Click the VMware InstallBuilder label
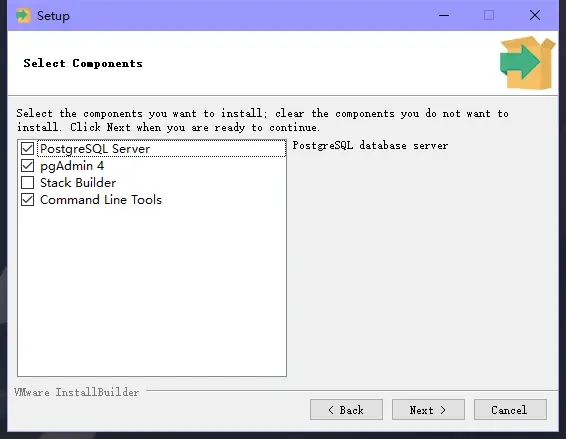The image size is (566, 439). [77, 392]
